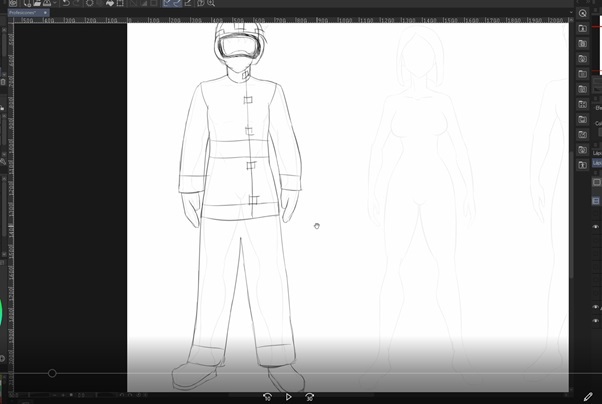This screenshot has height=404, width=602.
Task: Skip the video forward 30 seconds
Action: (x=310, y=397)
